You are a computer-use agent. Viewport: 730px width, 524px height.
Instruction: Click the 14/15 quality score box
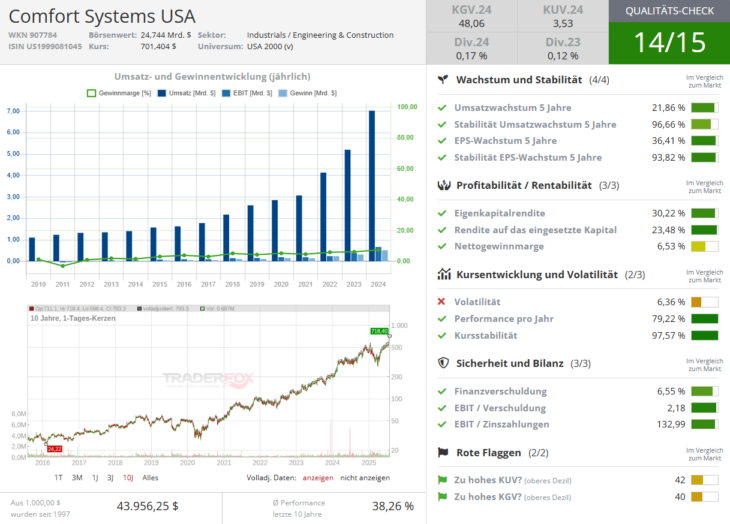click(669, 43)
